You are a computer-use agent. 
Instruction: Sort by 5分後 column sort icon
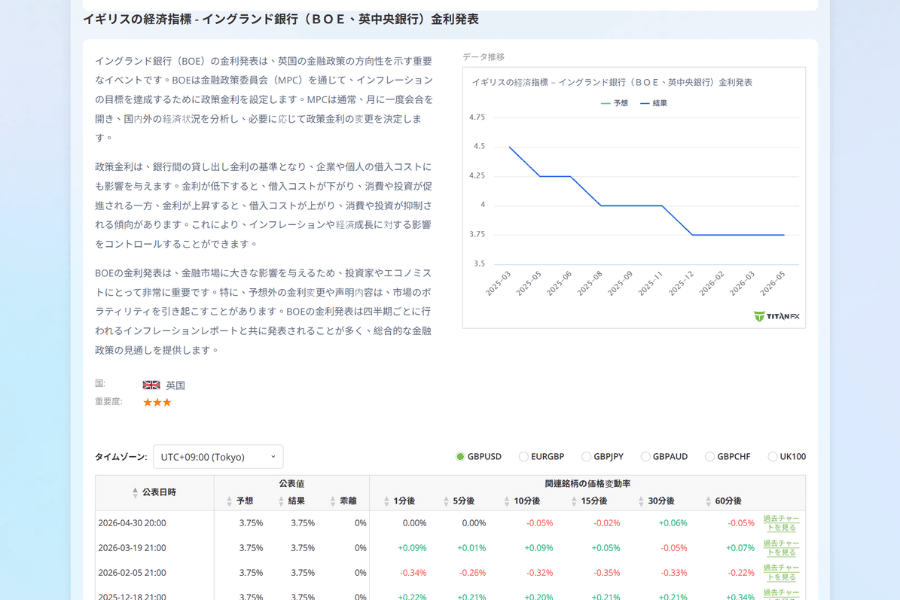coord(446,501)
